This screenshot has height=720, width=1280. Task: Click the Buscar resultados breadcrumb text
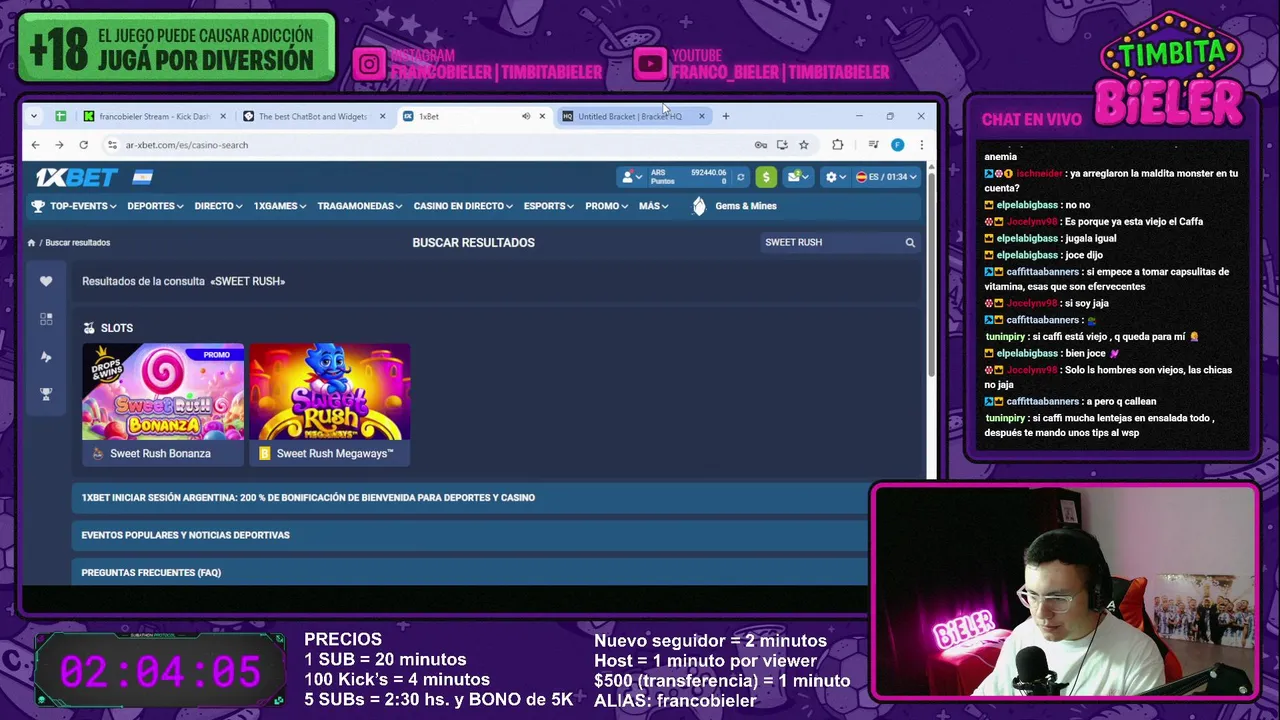coord(78,243)
